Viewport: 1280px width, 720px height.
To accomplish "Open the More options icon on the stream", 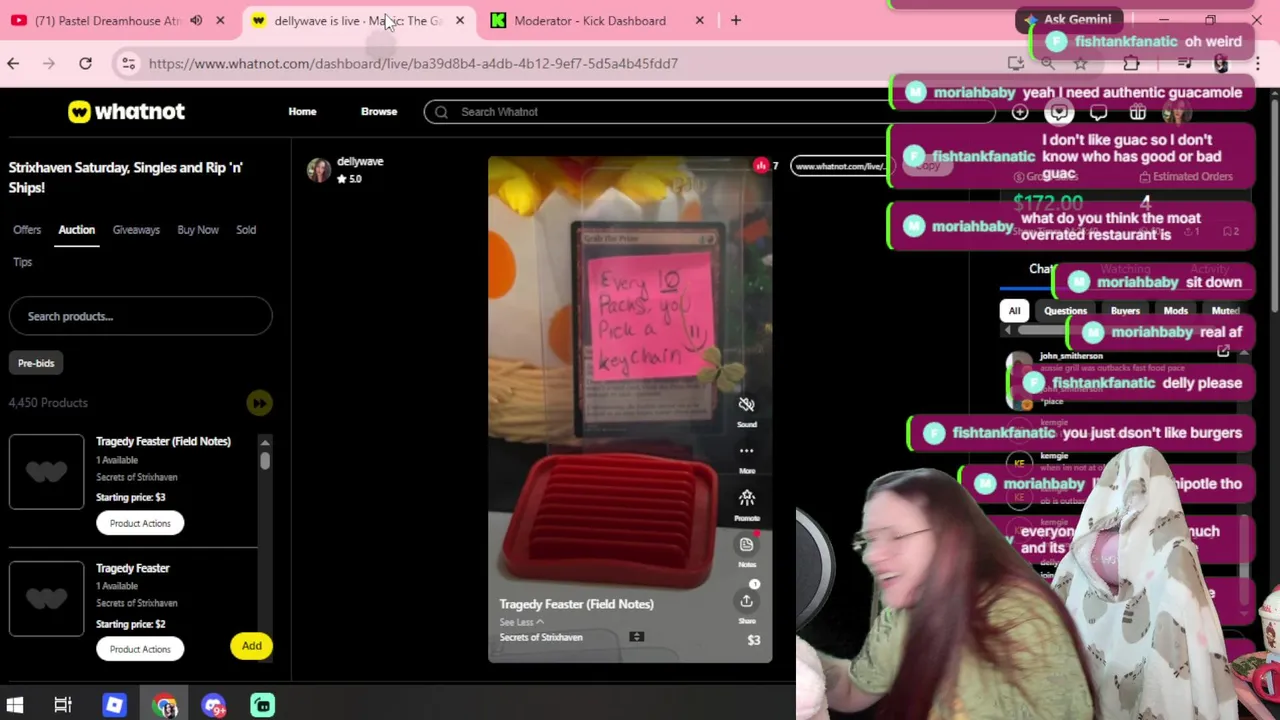I will (746, 451).
